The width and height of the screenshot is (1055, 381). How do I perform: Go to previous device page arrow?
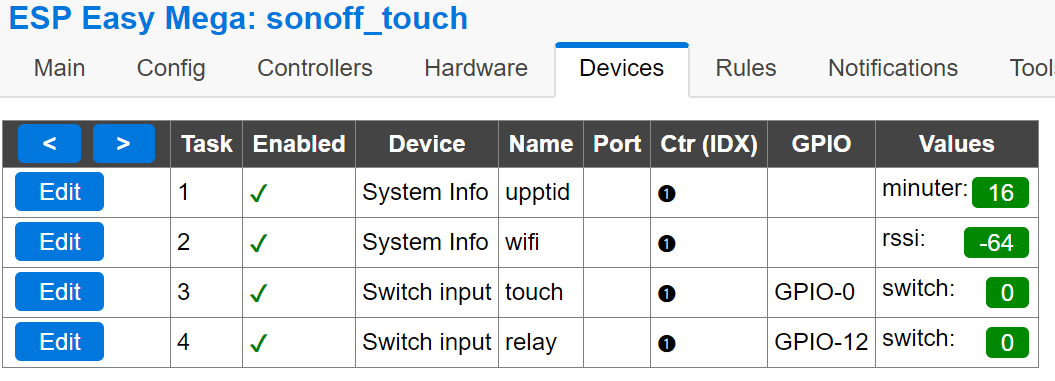click(49, 143)
